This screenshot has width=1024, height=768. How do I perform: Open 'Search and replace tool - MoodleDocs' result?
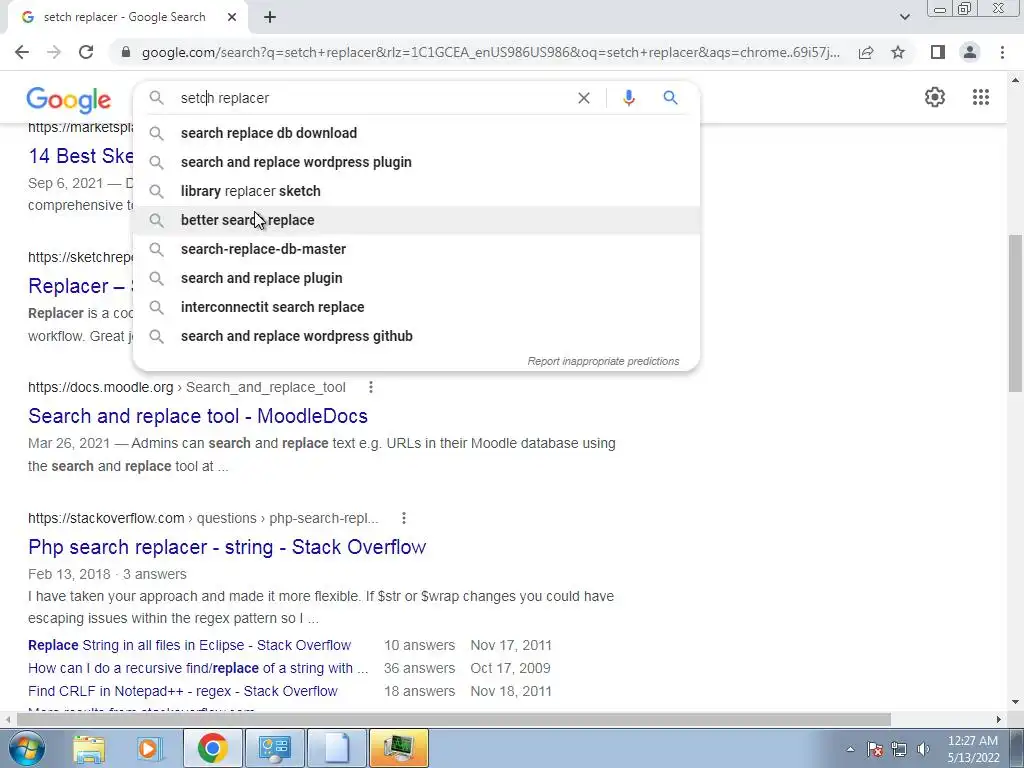tap(198, 416)
